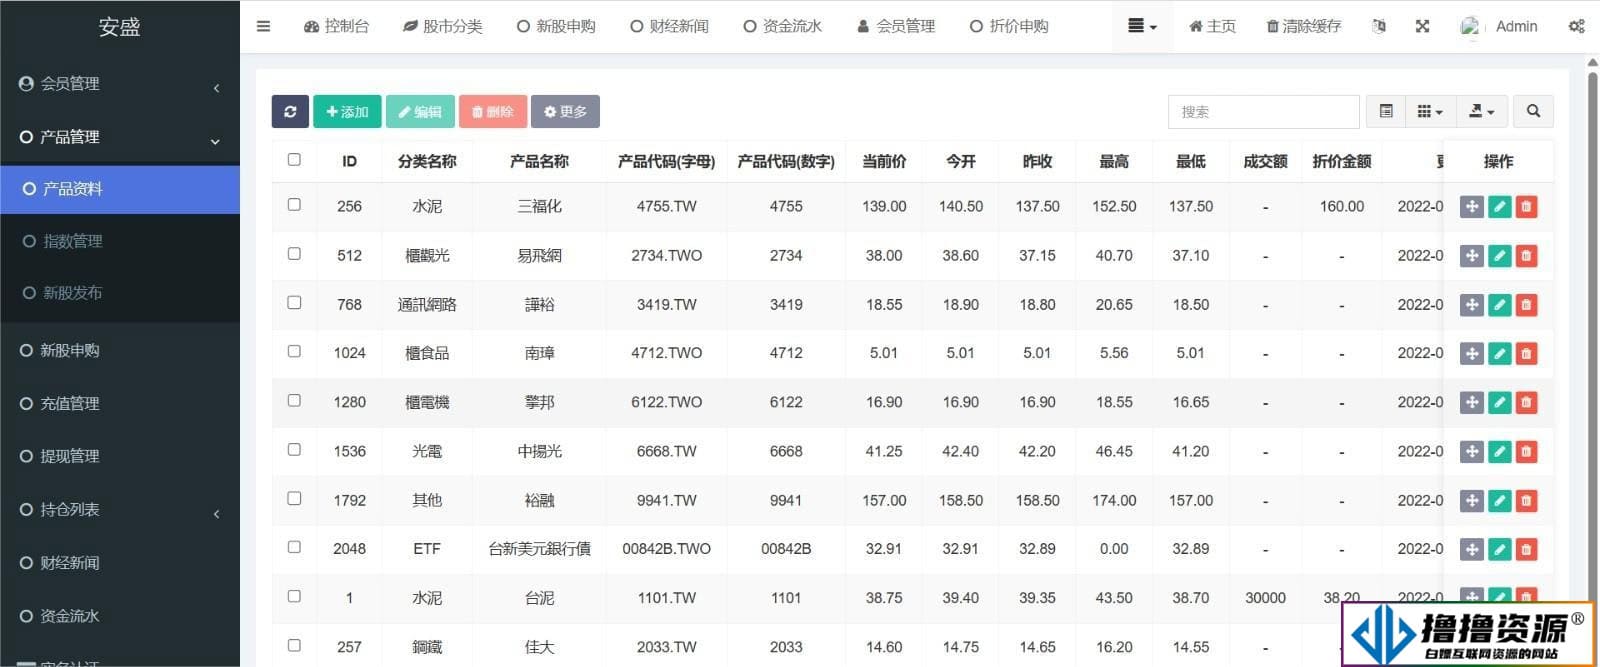Viewport: 1600px width, 667px height.
Task: Click drag handle icon for row 512
Action: tap(1471, 256)
